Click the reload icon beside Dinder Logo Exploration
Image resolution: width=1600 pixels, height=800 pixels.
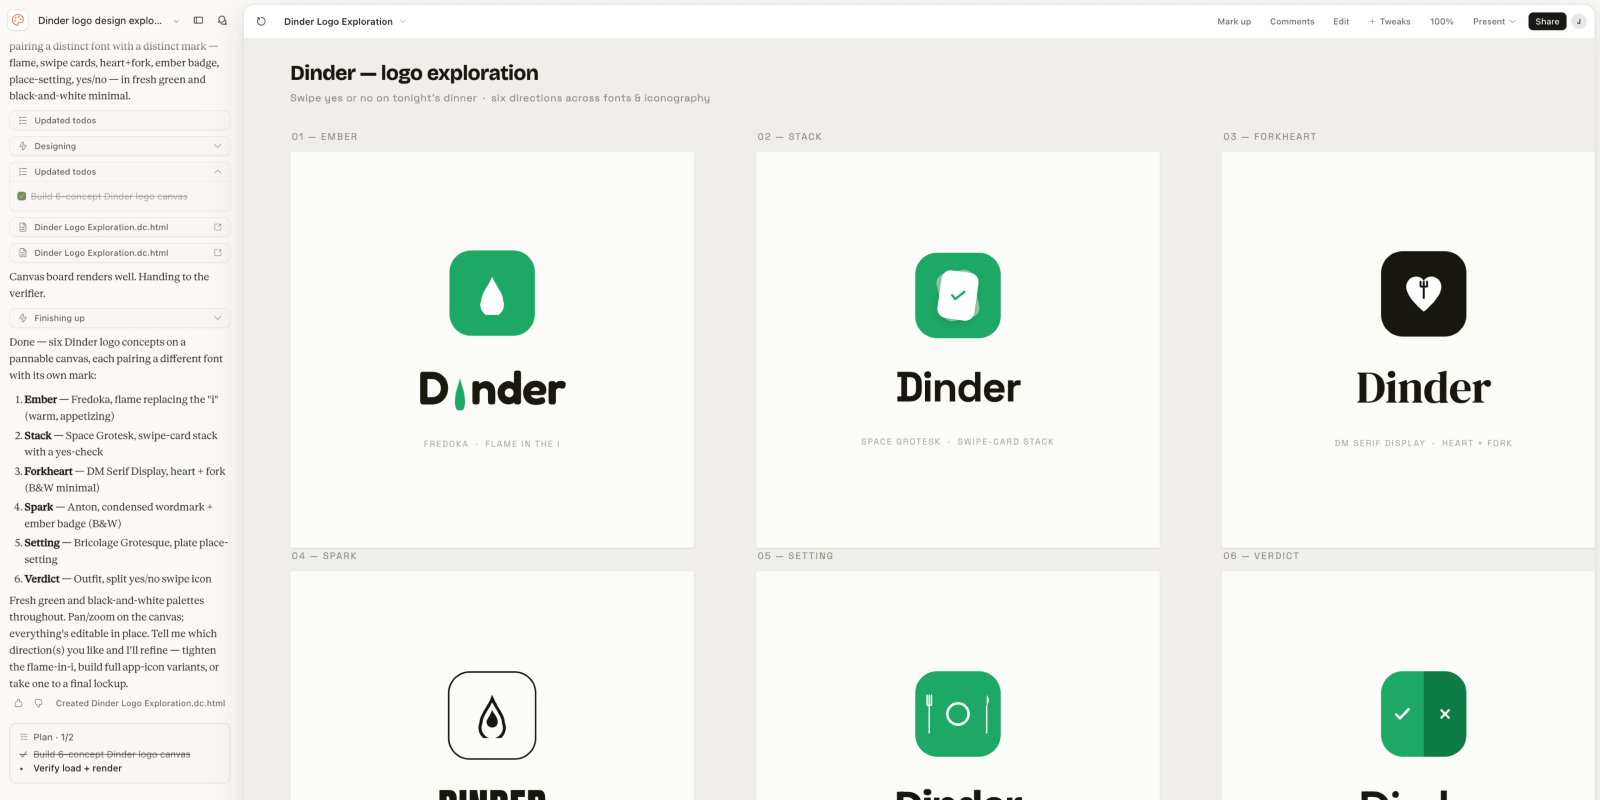coord(261,21)
